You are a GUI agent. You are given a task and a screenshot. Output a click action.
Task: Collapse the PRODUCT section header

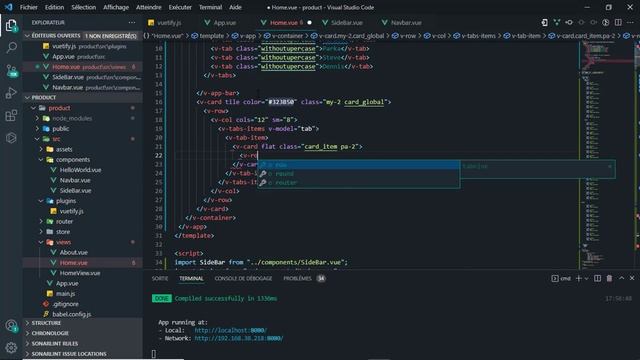tap(82, 98)
